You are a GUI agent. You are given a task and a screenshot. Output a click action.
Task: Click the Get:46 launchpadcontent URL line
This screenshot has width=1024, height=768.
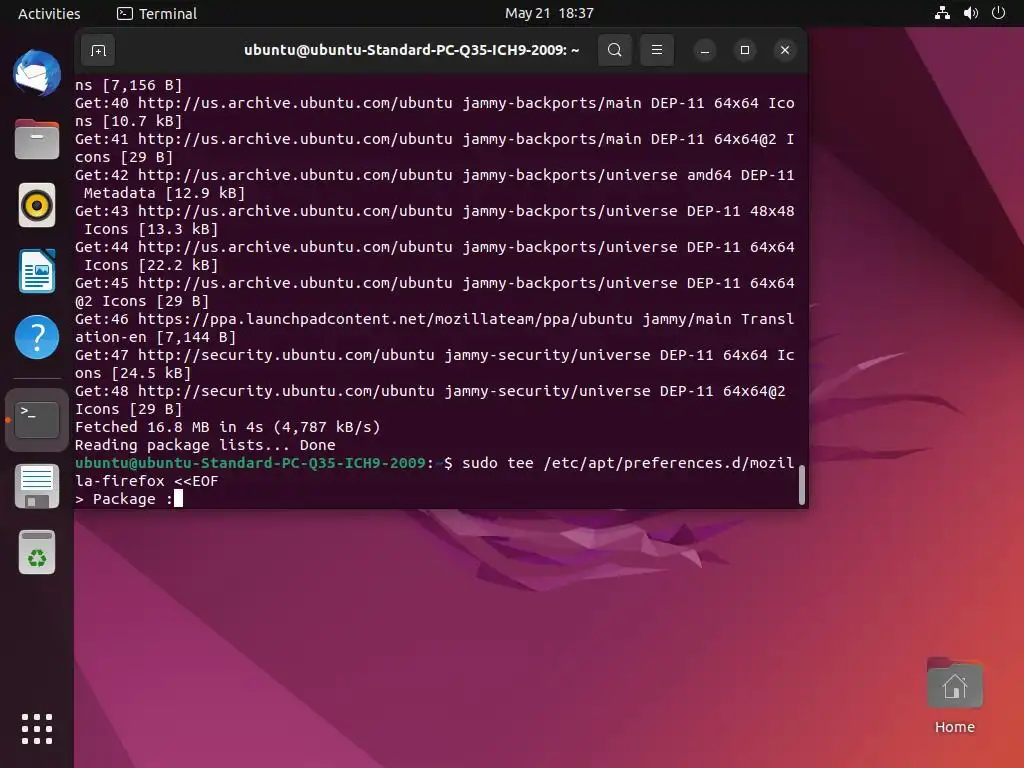pyautogui.click(x=434, y=319)
